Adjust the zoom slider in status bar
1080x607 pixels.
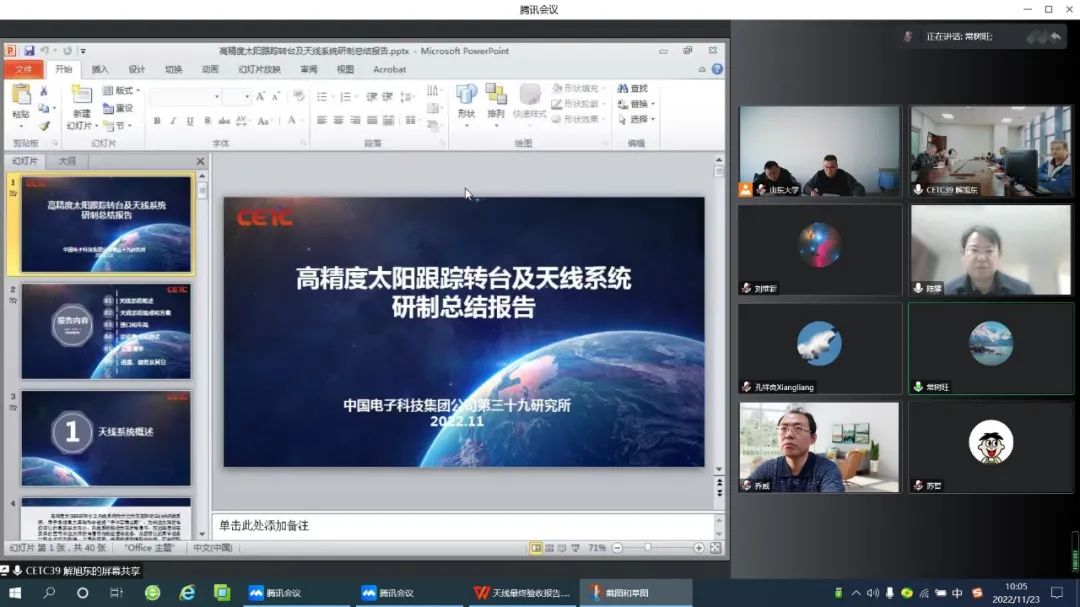click(647, 548)
